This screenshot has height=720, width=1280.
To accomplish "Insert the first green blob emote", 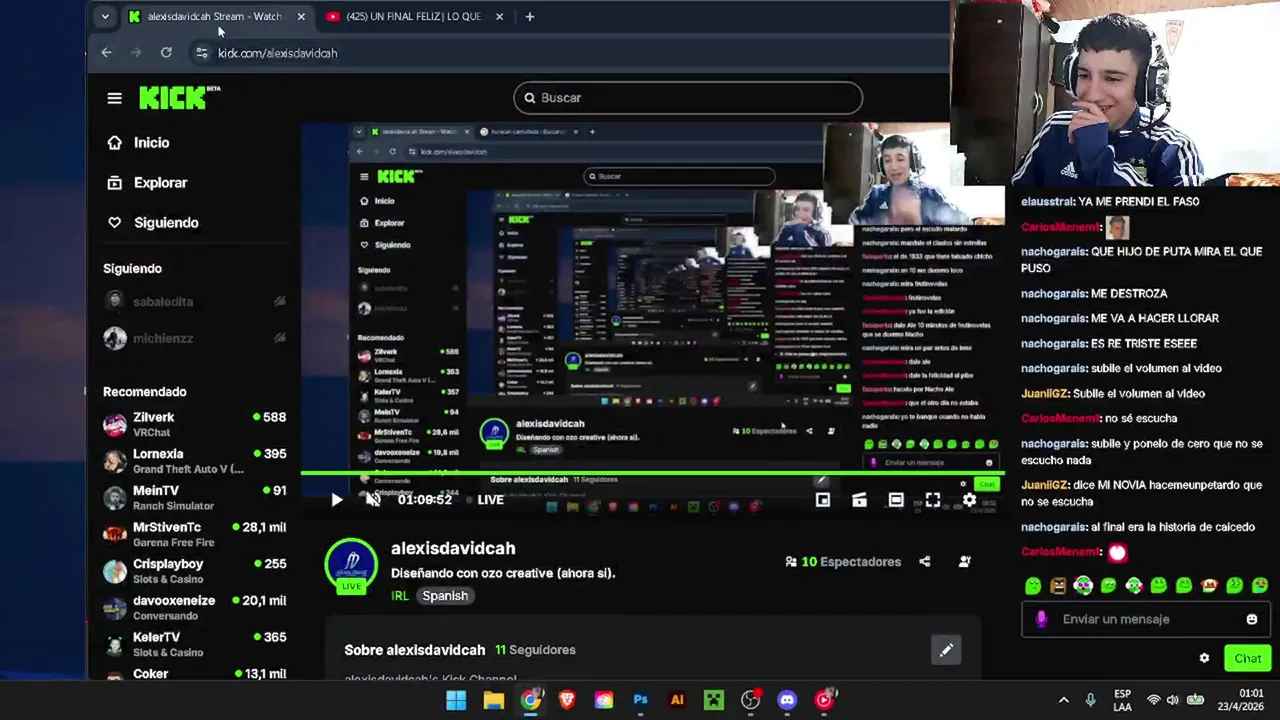I will [x=1033, y=586].
